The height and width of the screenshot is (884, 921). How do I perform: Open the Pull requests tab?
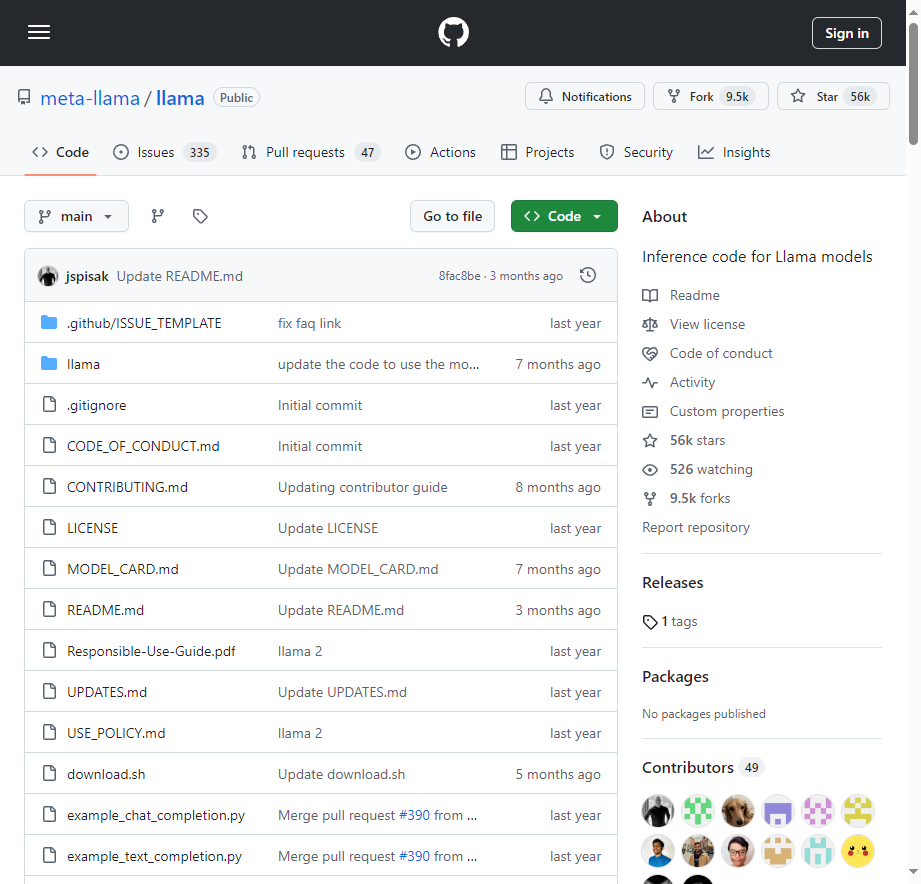click(x=311, y=152)
